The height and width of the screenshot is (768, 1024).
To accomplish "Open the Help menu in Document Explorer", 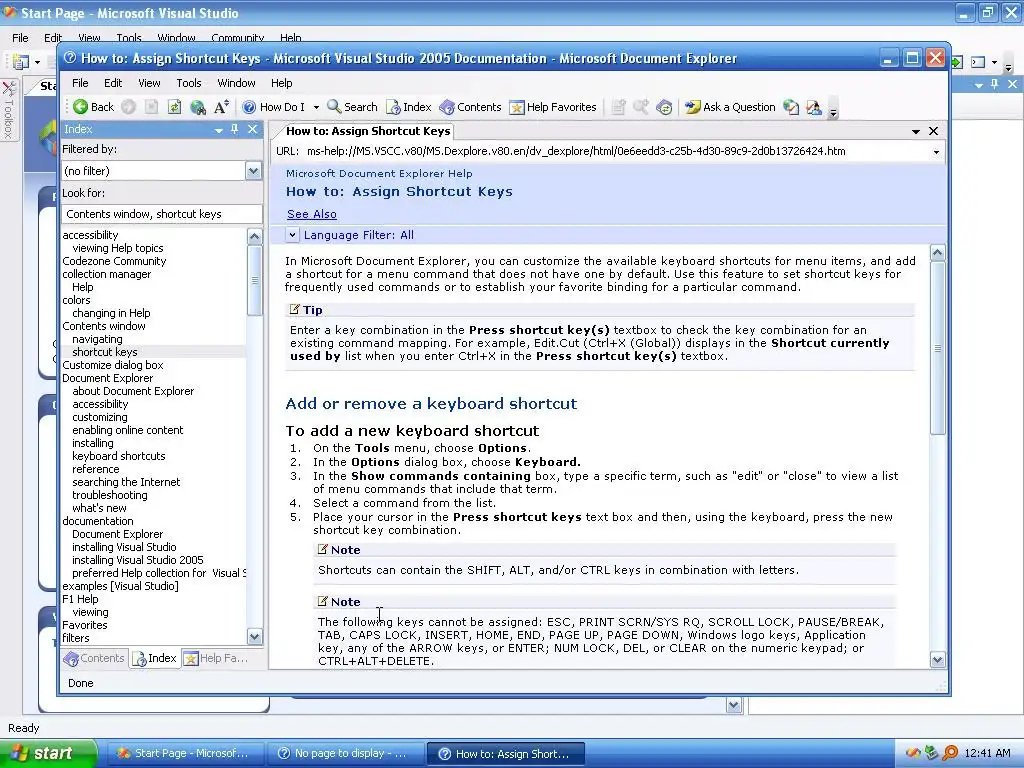I will click(x=281, y=83).
